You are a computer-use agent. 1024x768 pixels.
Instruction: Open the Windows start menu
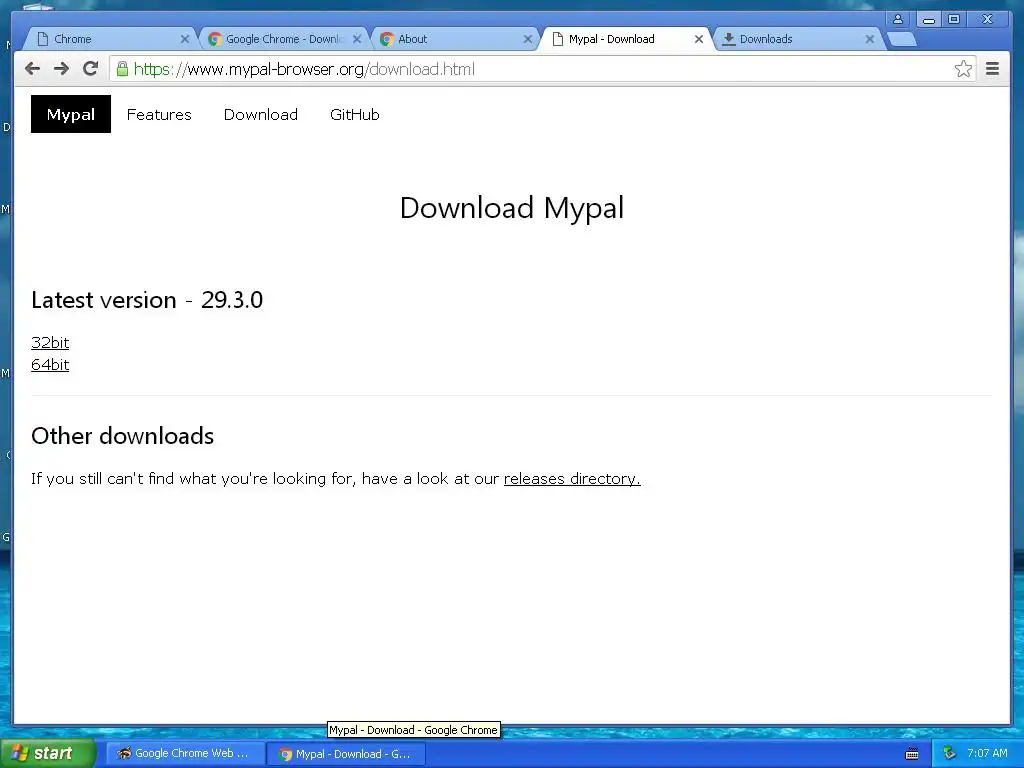pyautogui.click(x=47, y=753)
